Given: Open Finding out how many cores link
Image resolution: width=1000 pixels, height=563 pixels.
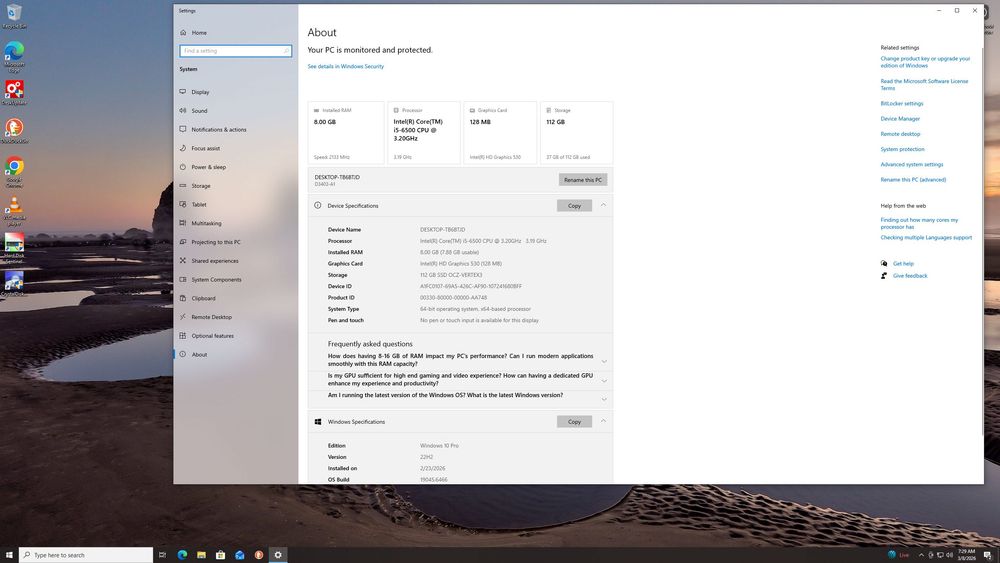Looking at the screenshot, I should coord(919,223).
